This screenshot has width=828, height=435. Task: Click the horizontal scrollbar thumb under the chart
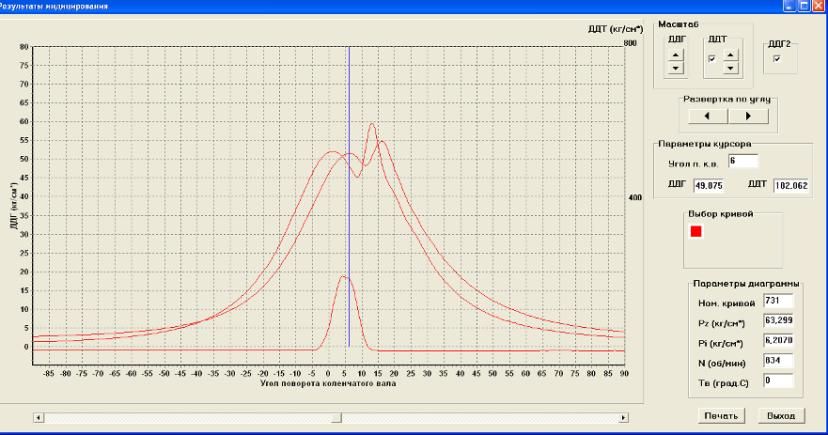click(336, 418)
